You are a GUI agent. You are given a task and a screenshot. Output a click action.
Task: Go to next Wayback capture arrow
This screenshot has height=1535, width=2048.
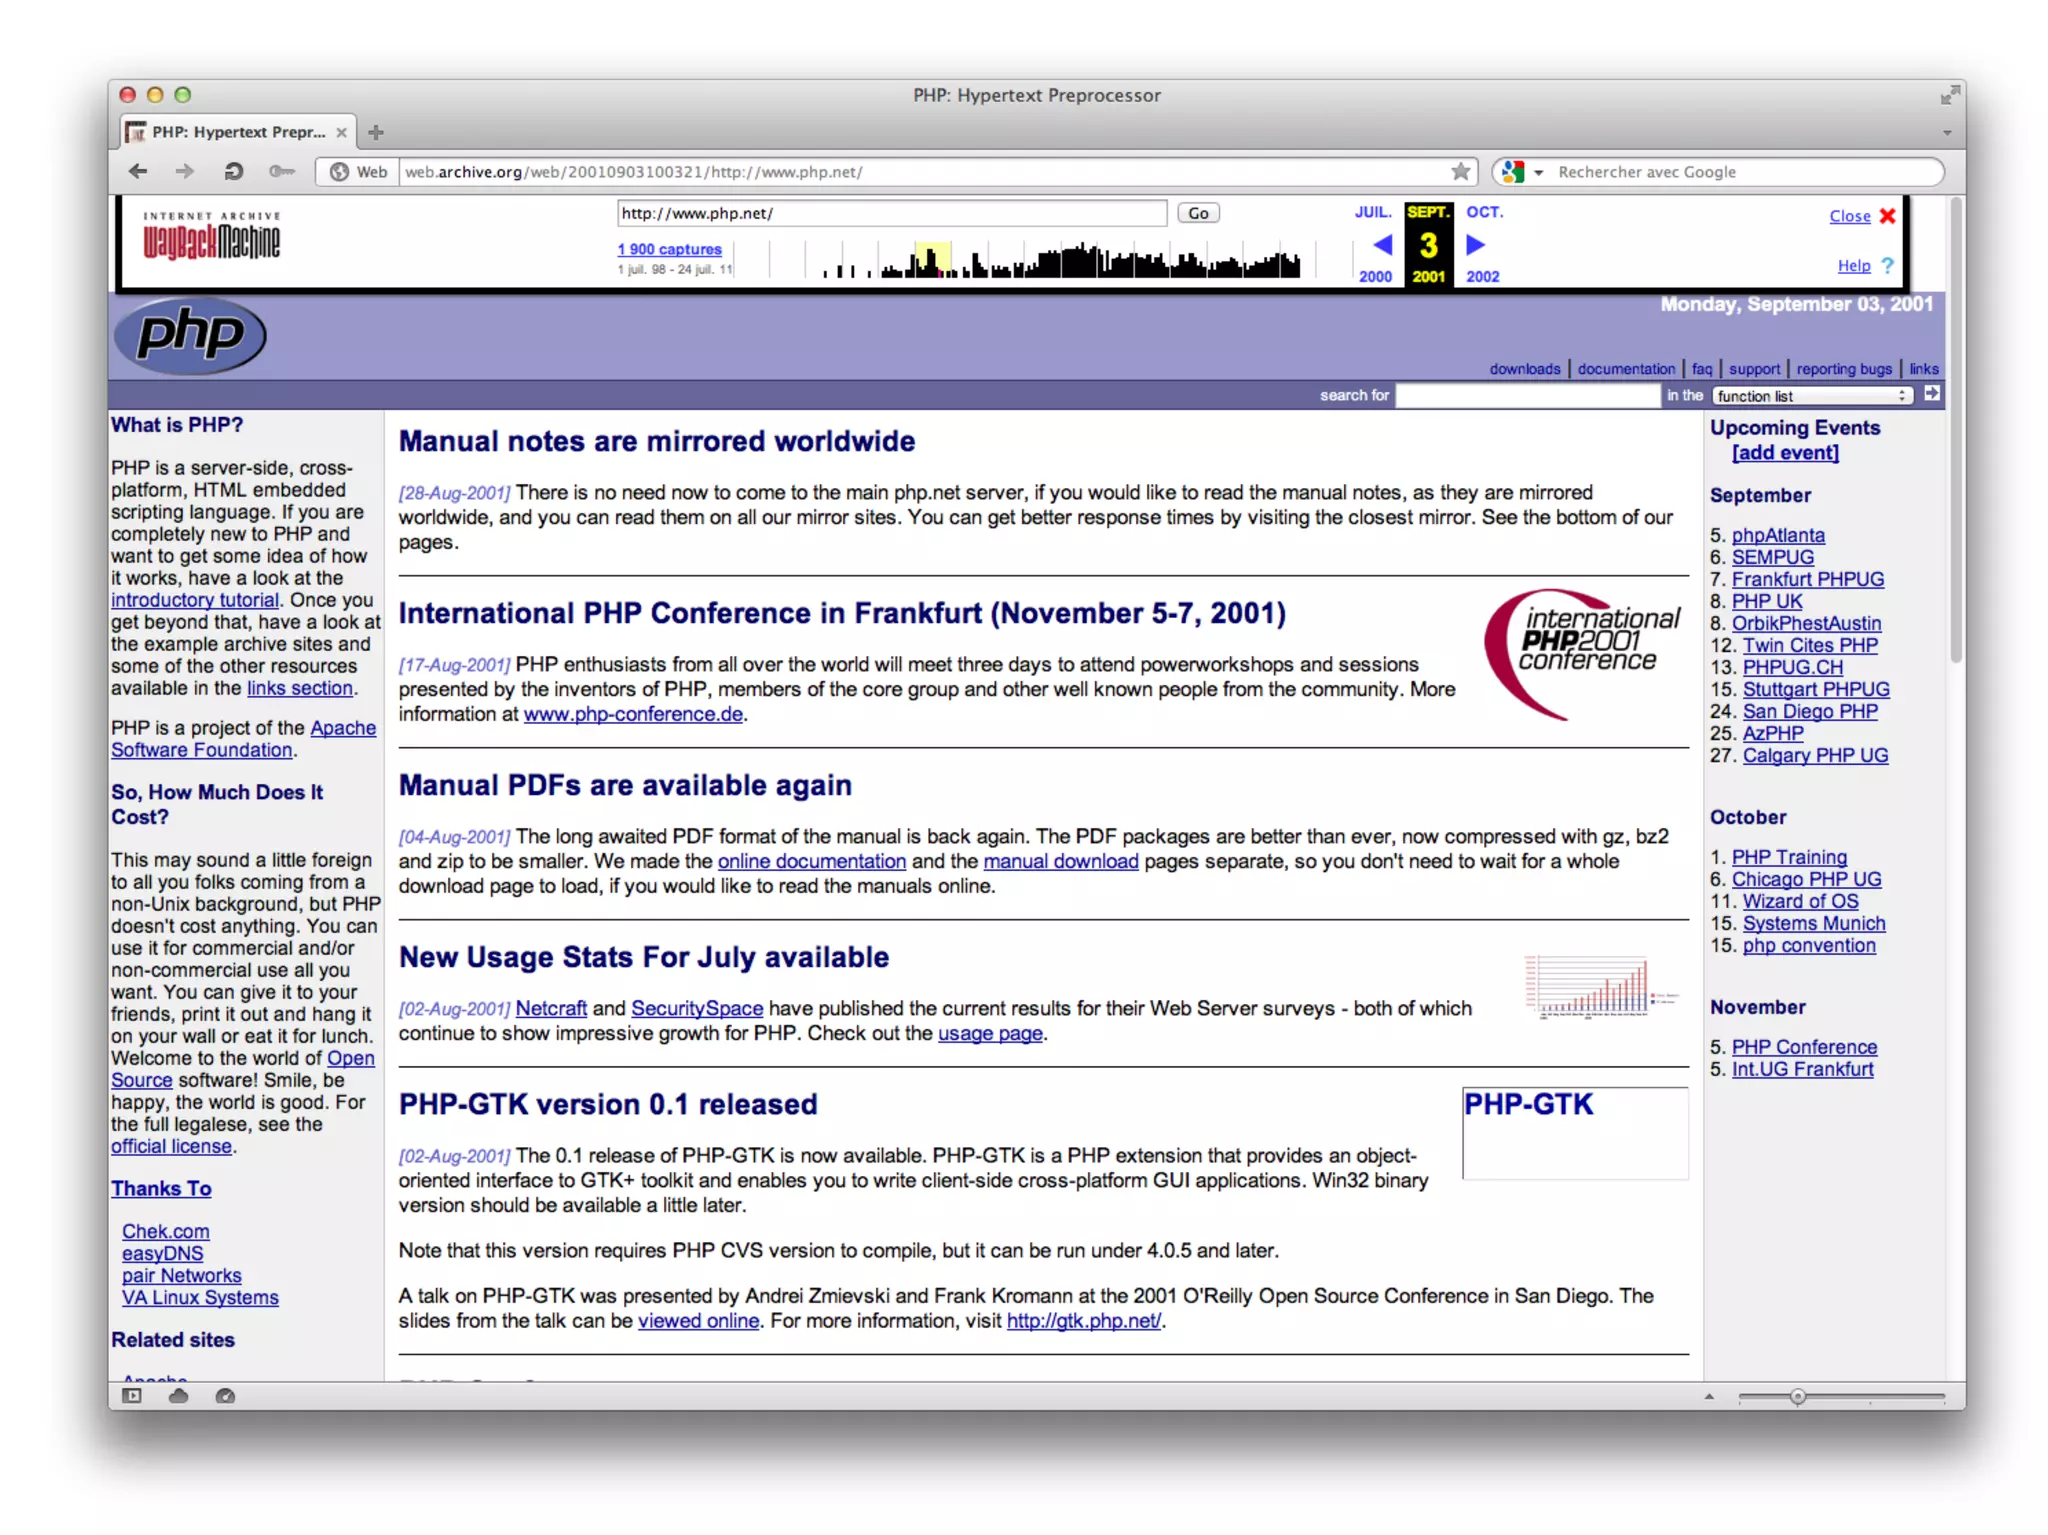pos(1475,245)
